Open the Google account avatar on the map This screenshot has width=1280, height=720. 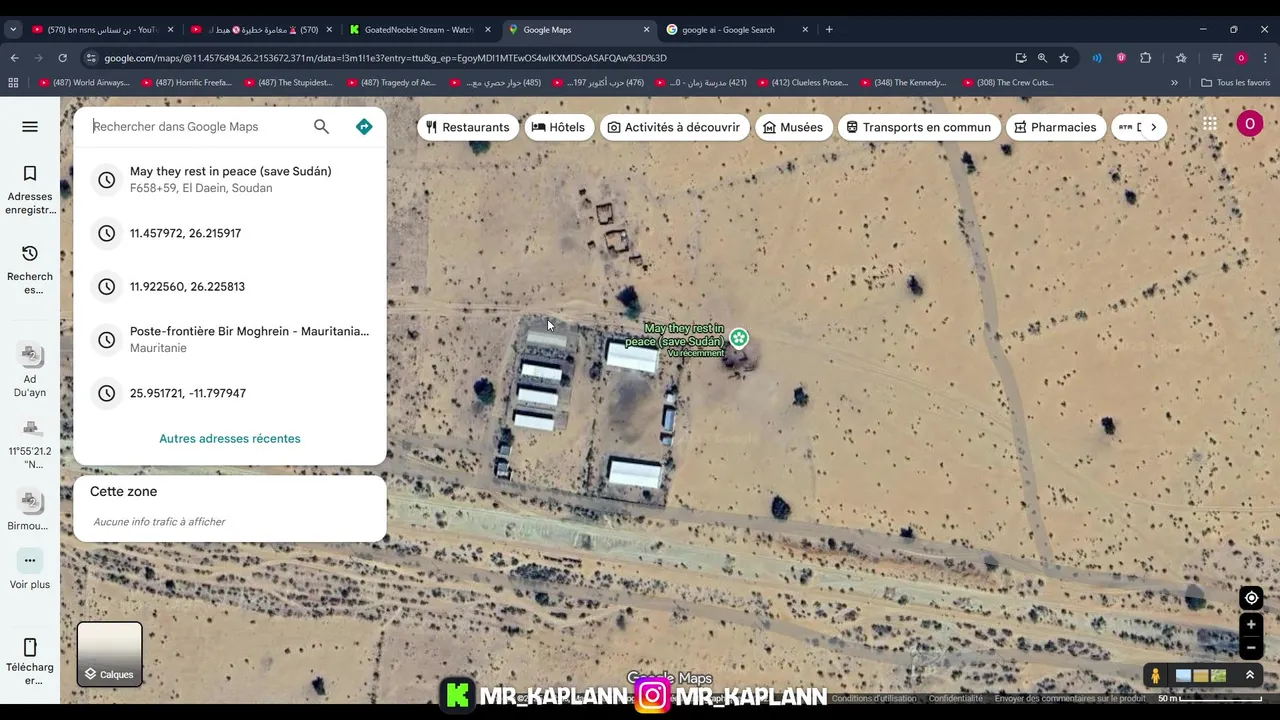[1249, 124]
